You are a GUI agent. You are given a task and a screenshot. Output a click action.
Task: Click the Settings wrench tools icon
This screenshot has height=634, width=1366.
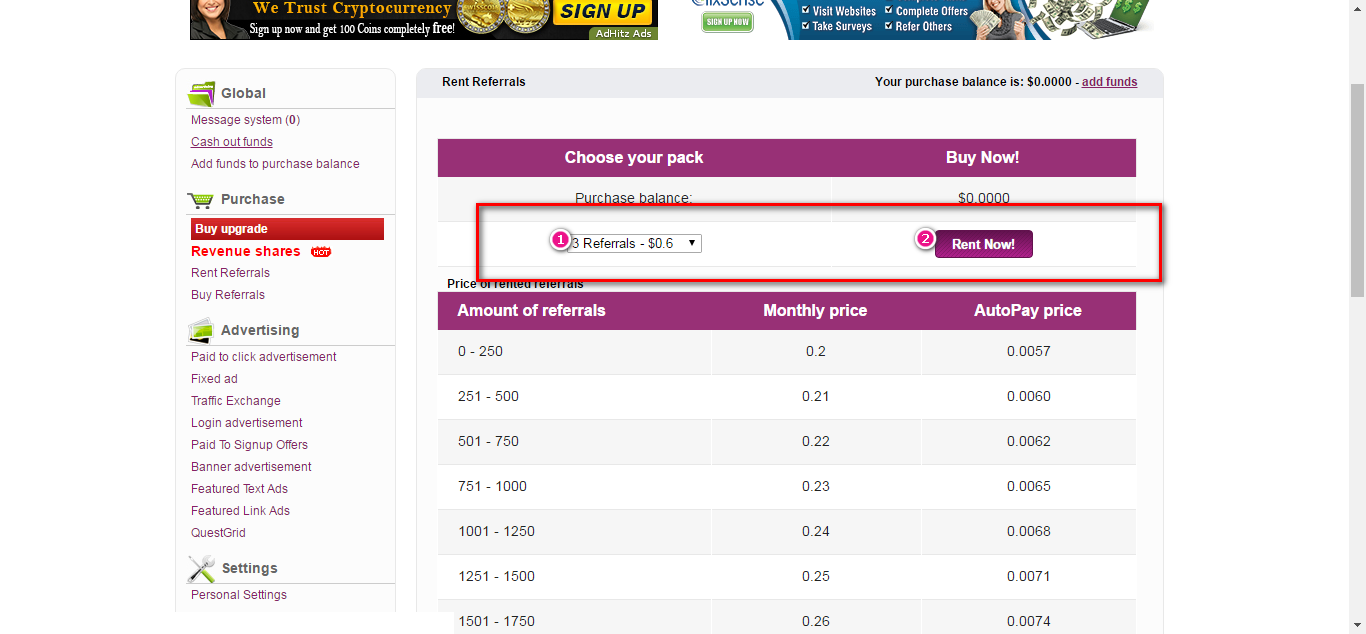coord(201,569)
